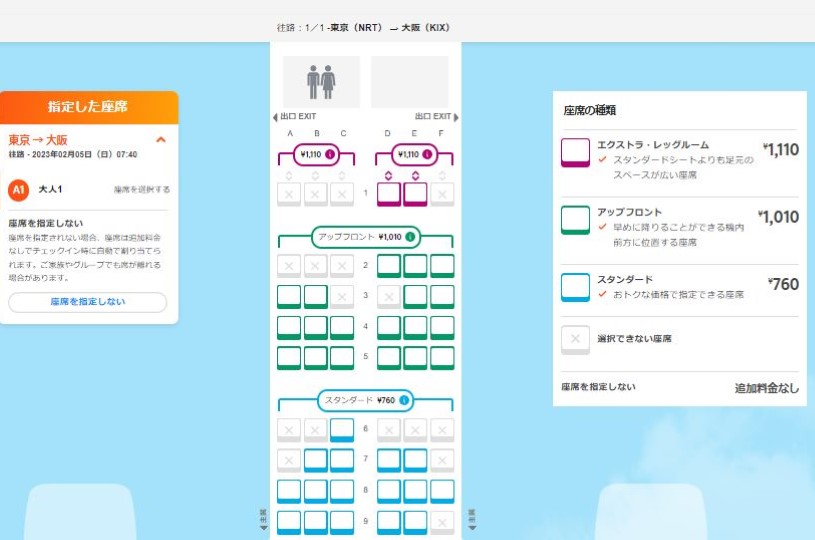Choose extra legroom seat 1E
Viewport: 815px width, 540px height.
[x=415, y=194]
